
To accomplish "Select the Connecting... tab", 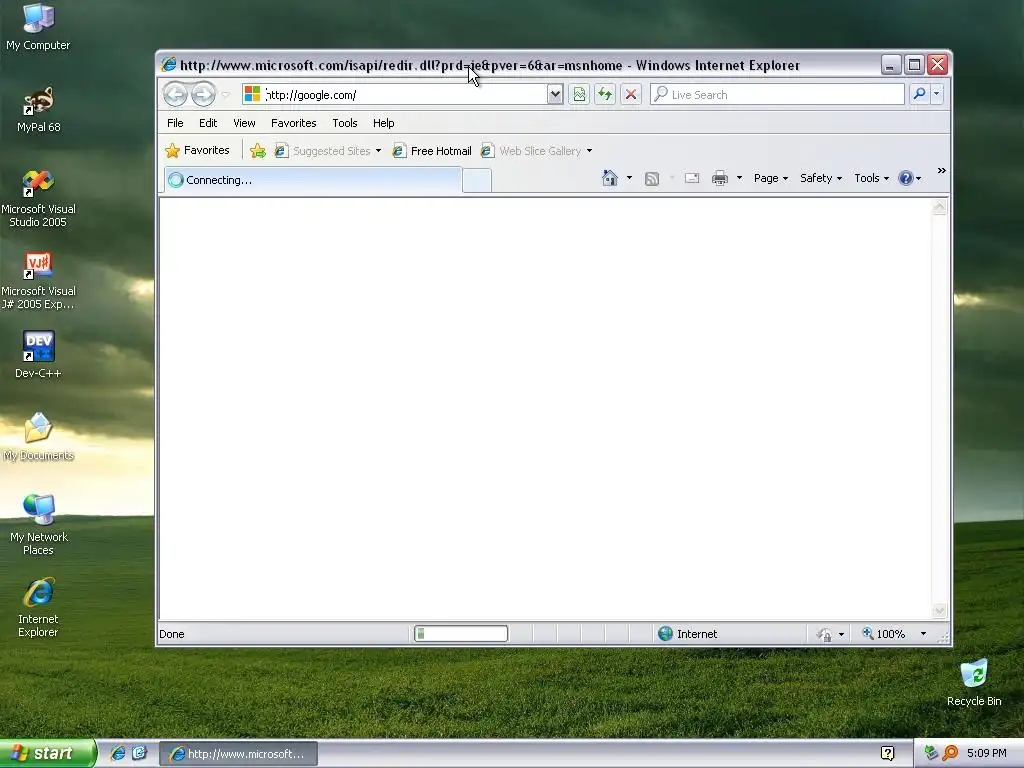I will tap(313, 180).
